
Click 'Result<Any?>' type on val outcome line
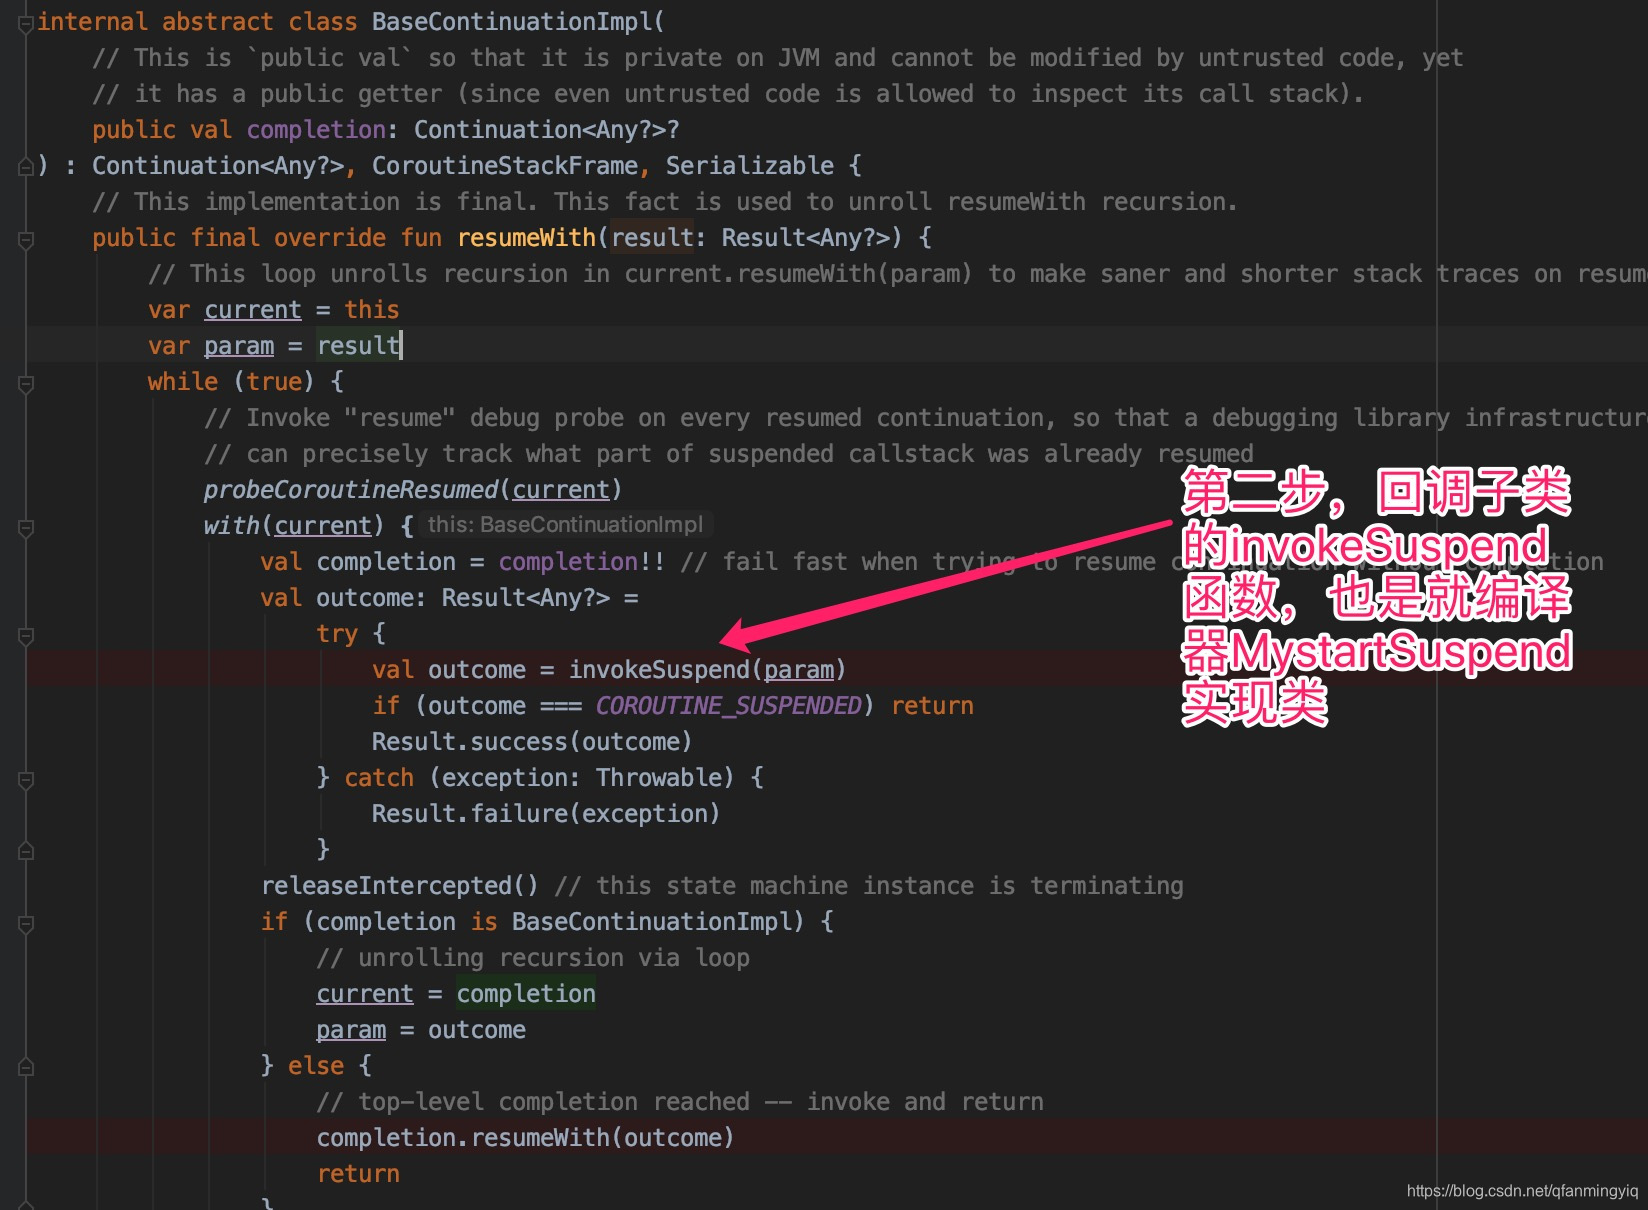(x=526, y=598)
